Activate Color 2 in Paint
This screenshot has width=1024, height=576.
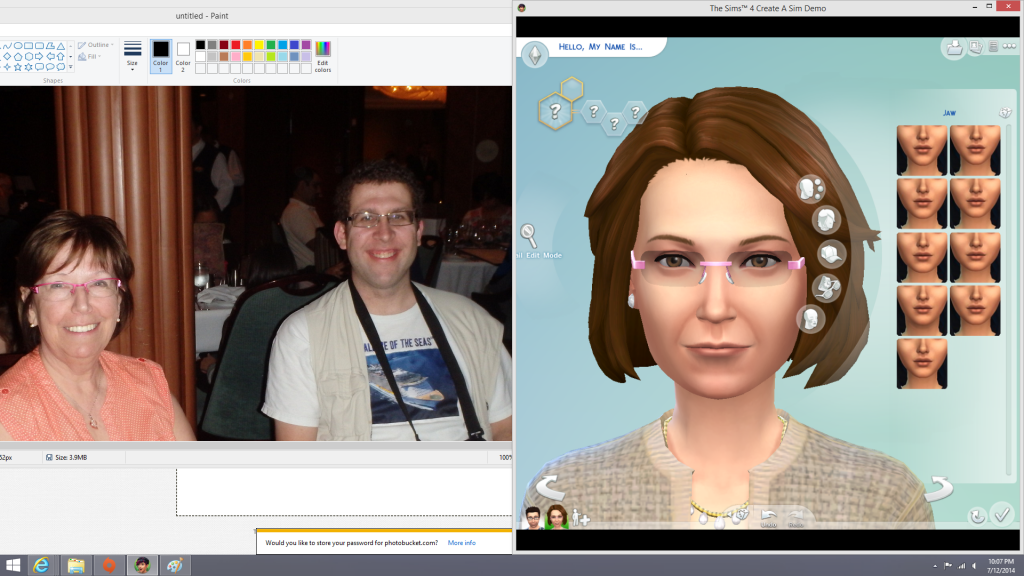183,56
